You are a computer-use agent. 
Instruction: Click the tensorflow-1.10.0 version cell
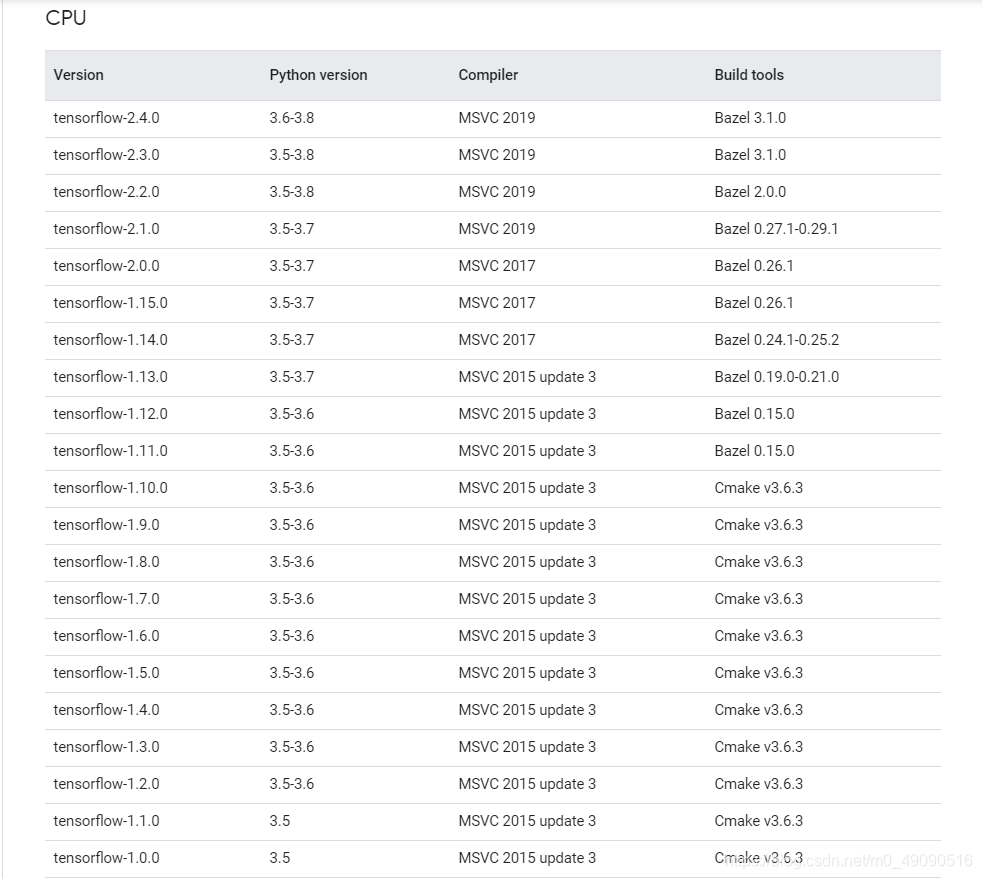tap(110, 488)
